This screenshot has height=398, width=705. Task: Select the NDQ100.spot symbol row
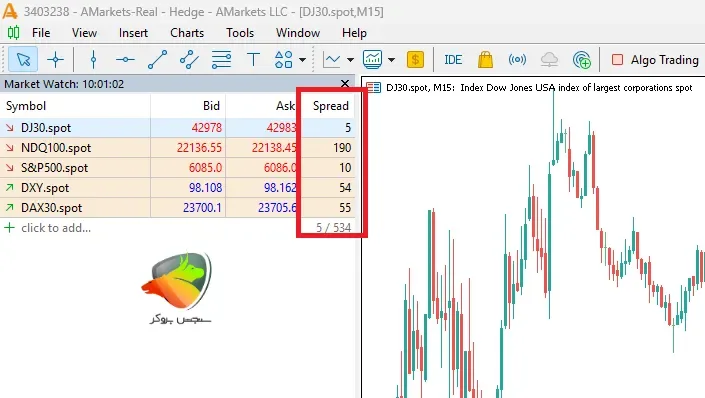click(x=178, y=148)
